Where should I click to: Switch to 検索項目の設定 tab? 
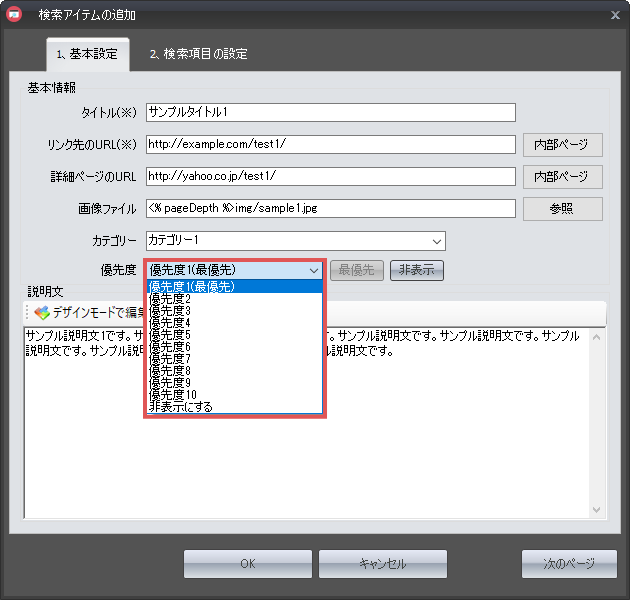click(x=198, y=53)
